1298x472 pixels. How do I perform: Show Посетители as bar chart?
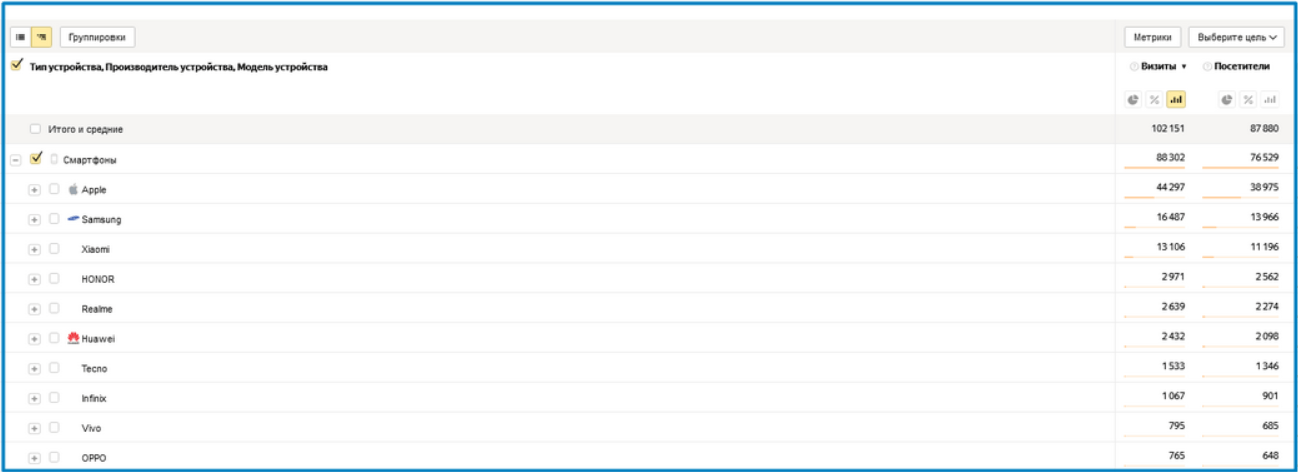tap(1270, 99)
